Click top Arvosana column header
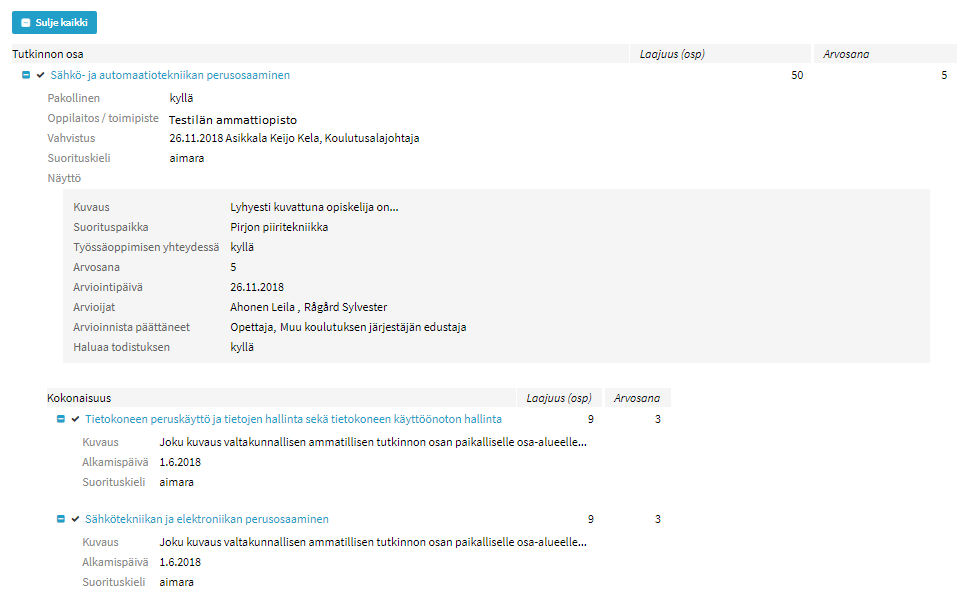Screen dimensions: 958x602 (845, 54)
